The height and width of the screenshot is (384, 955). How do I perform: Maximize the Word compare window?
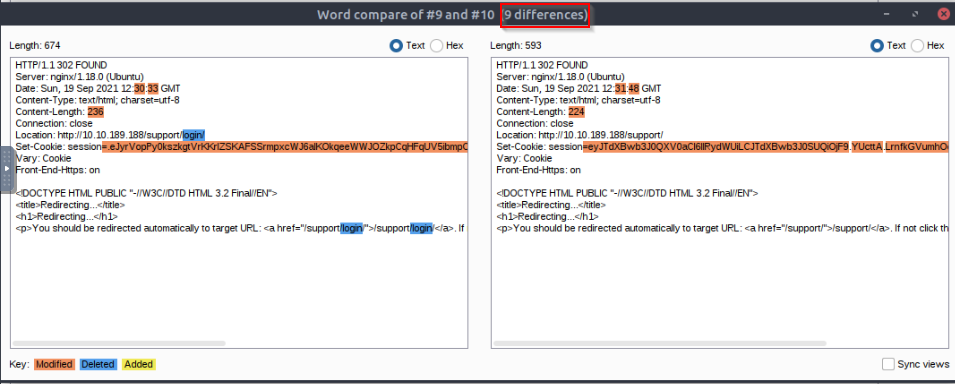tap(915, 13)
